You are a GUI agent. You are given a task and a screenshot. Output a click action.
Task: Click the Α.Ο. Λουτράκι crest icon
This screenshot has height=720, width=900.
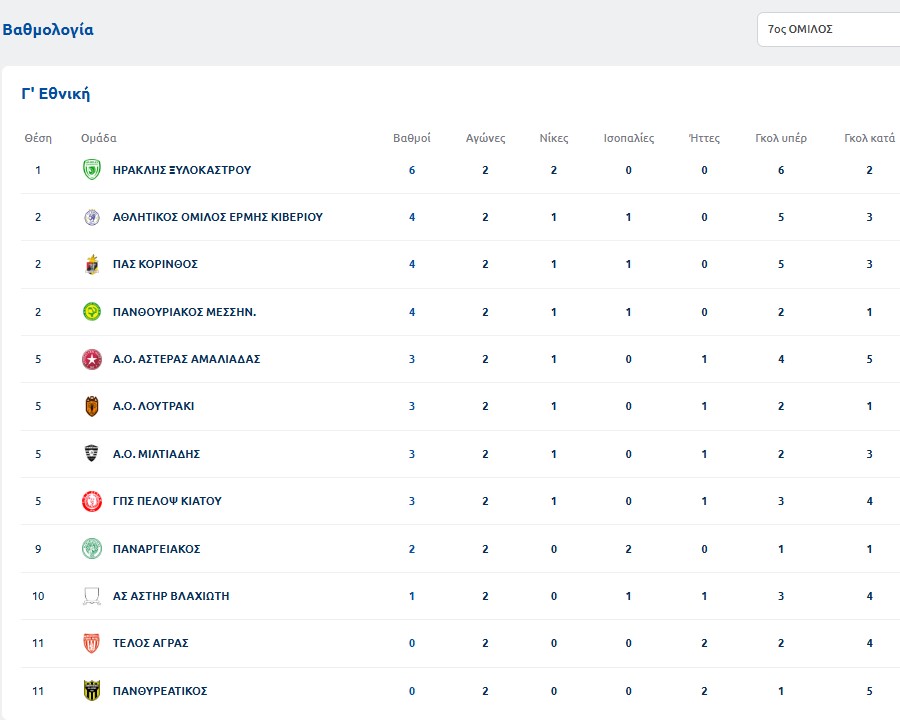click(92, 407)
